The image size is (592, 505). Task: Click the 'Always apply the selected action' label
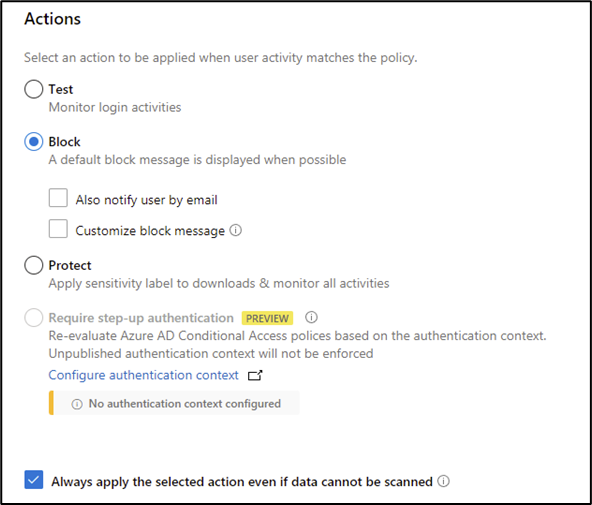click(x=242, y=482)
